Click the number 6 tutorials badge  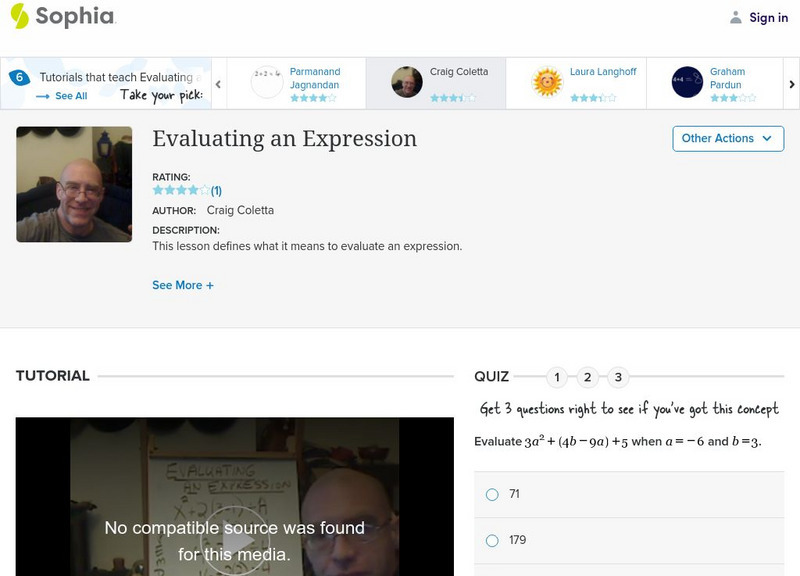pyautogui.click(x=19, y=78)
